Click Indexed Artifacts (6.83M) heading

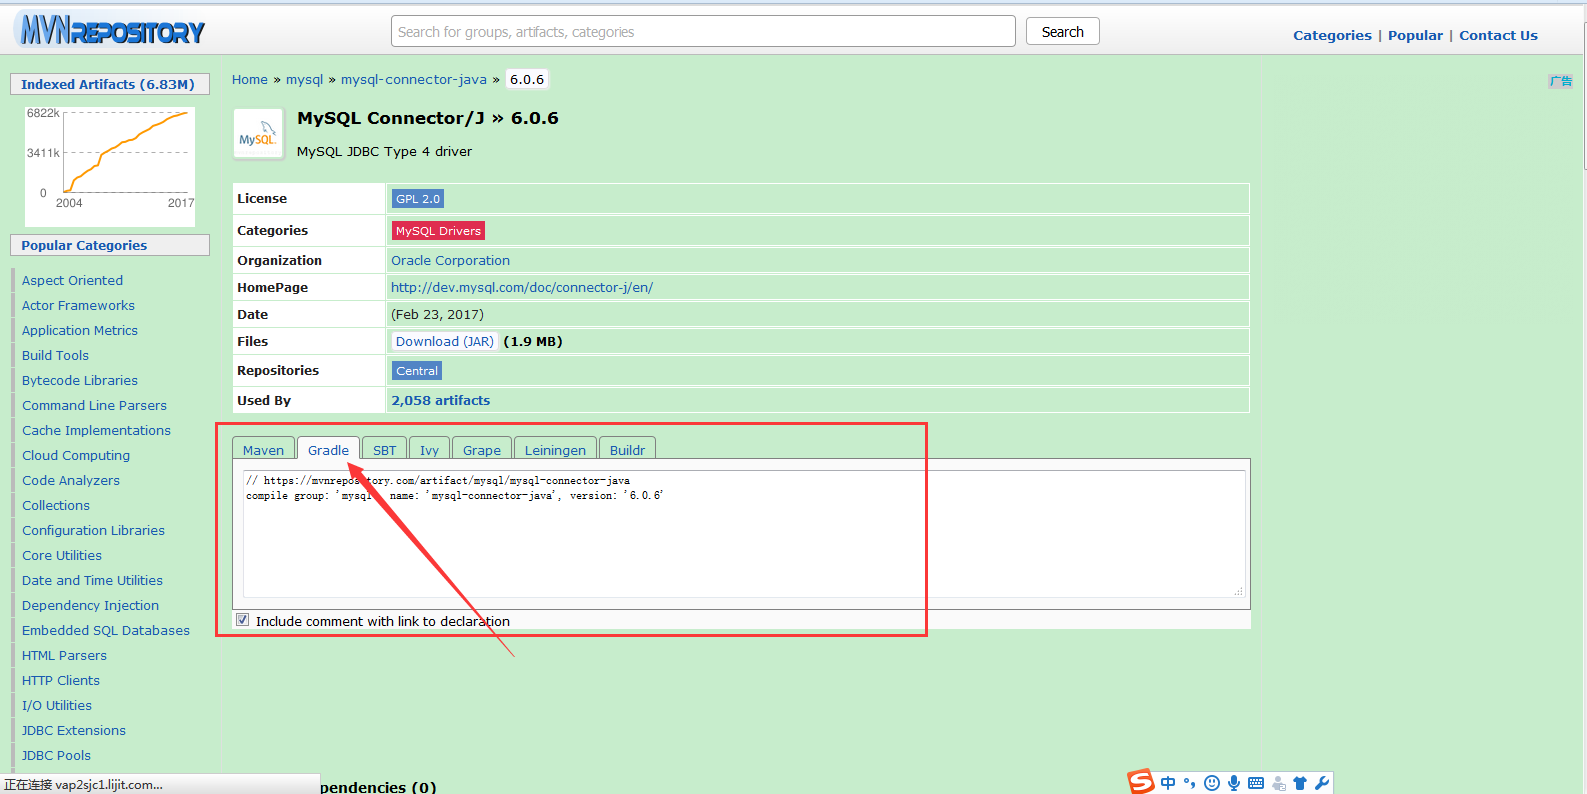[x=108, y=84]
